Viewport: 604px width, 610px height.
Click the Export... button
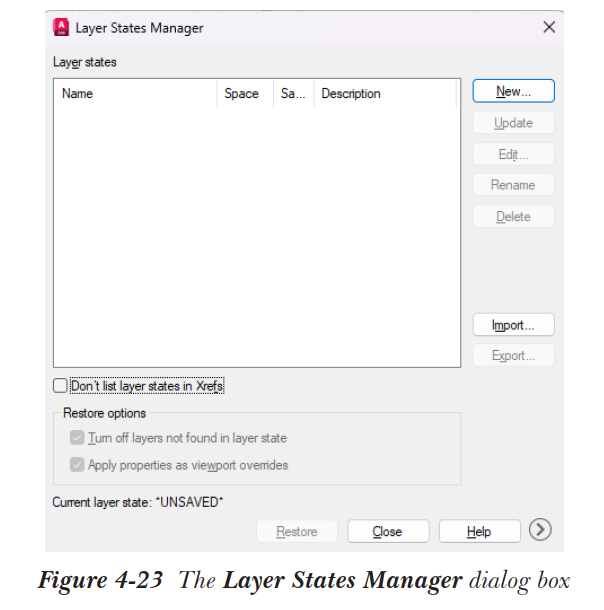pos(513,355)
